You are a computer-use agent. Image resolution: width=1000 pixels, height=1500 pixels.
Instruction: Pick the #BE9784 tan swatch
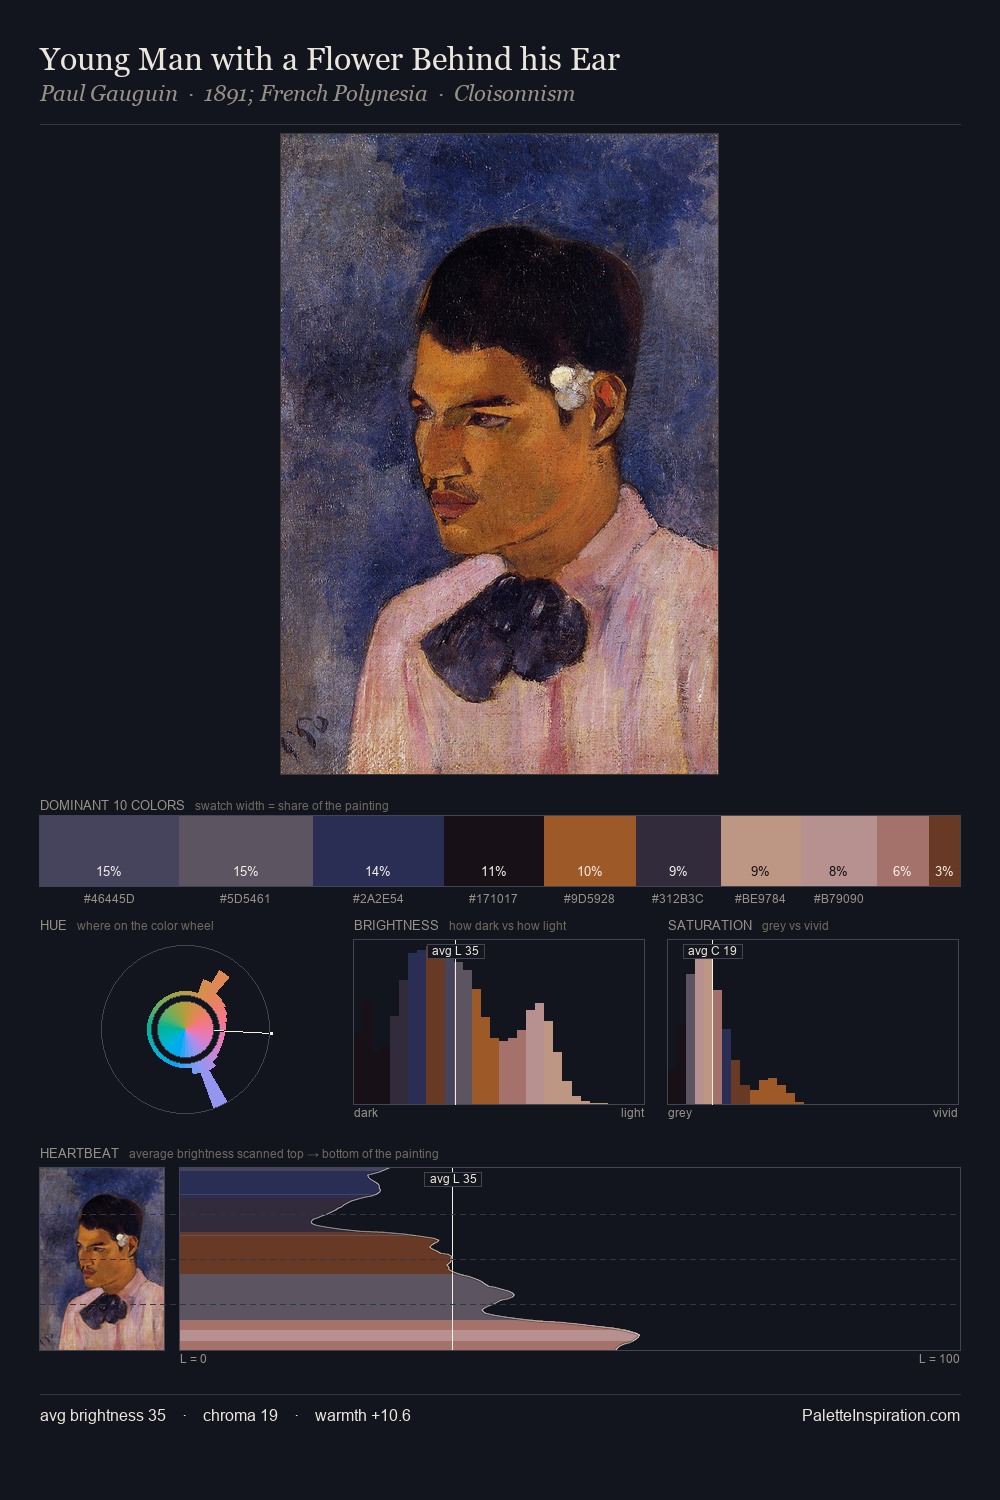coord(761,851)
